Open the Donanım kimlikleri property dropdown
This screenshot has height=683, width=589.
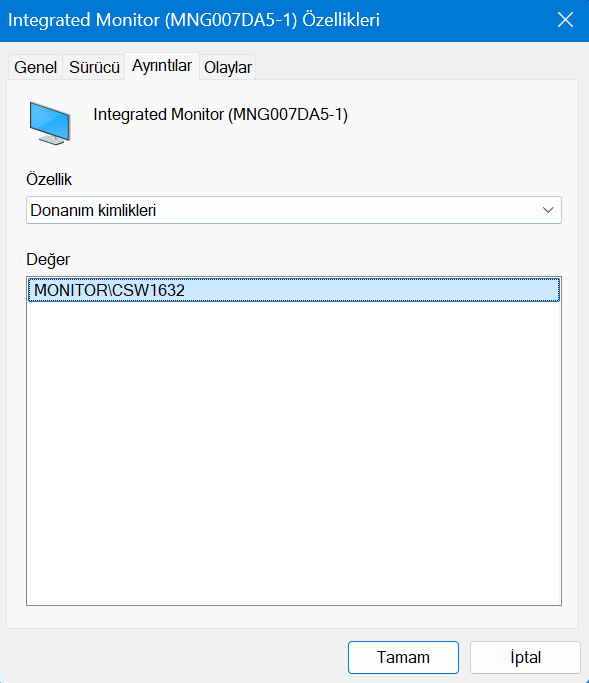(294, 210)
